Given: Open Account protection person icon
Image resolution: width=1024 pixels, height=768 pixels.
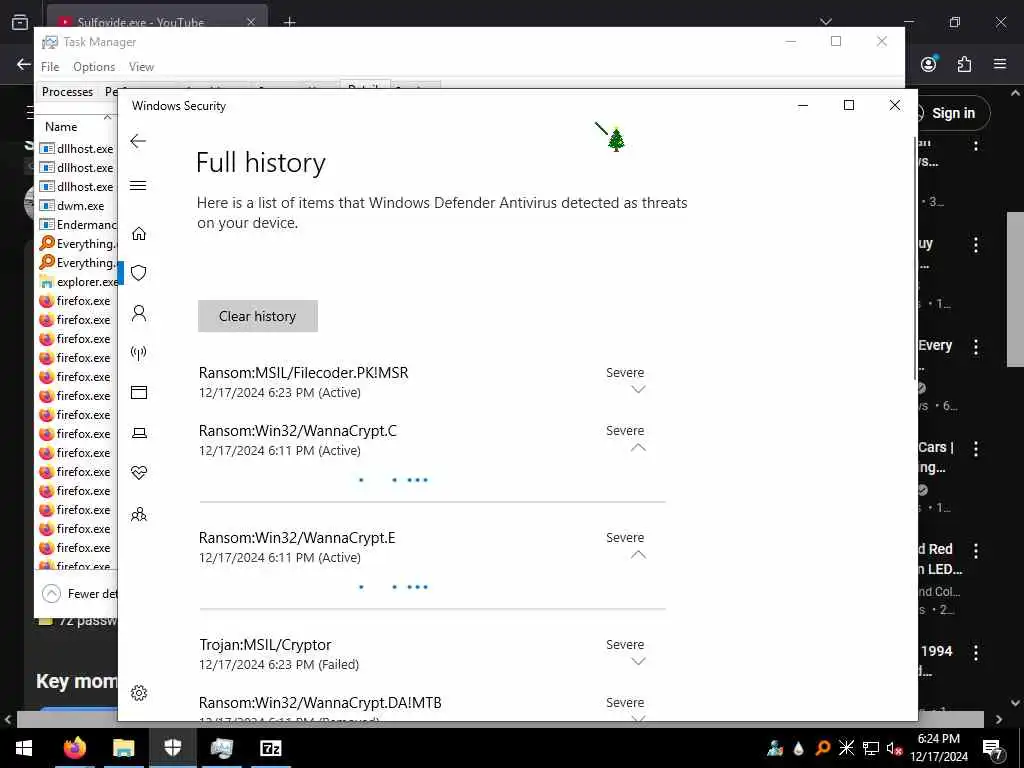Looking at the screenshot, I should click(x=138, y=313).
